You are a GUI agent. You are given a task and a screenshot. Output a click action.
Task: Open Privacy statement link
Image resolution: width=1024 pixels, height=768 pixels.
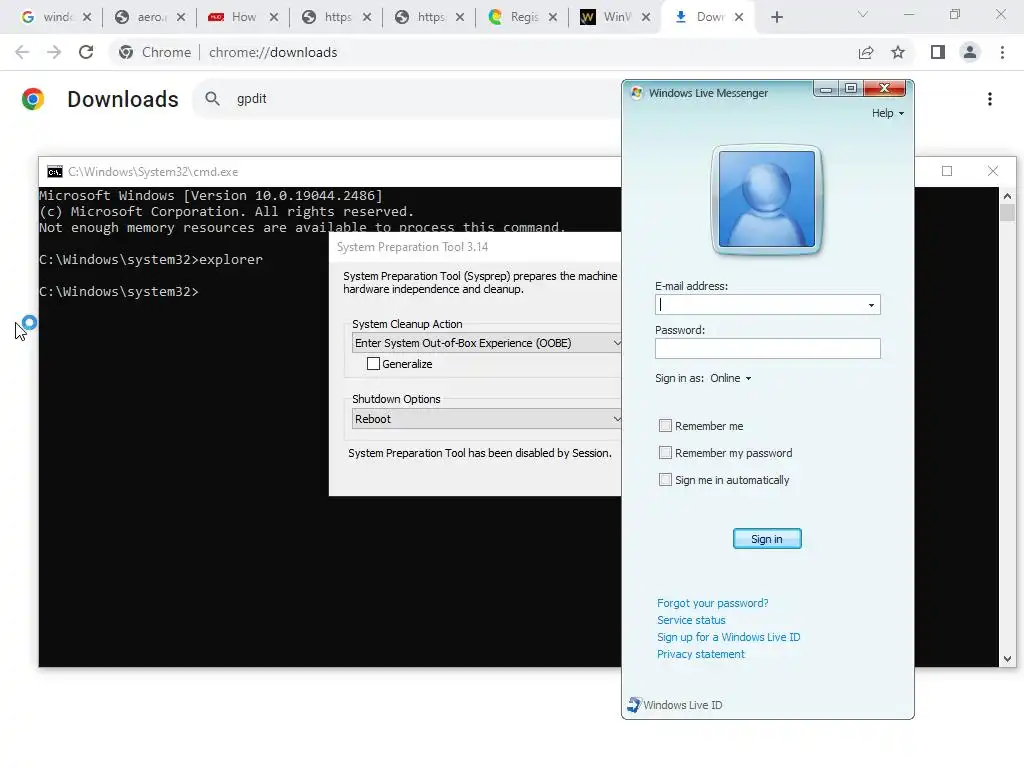[x=701, y=654]
